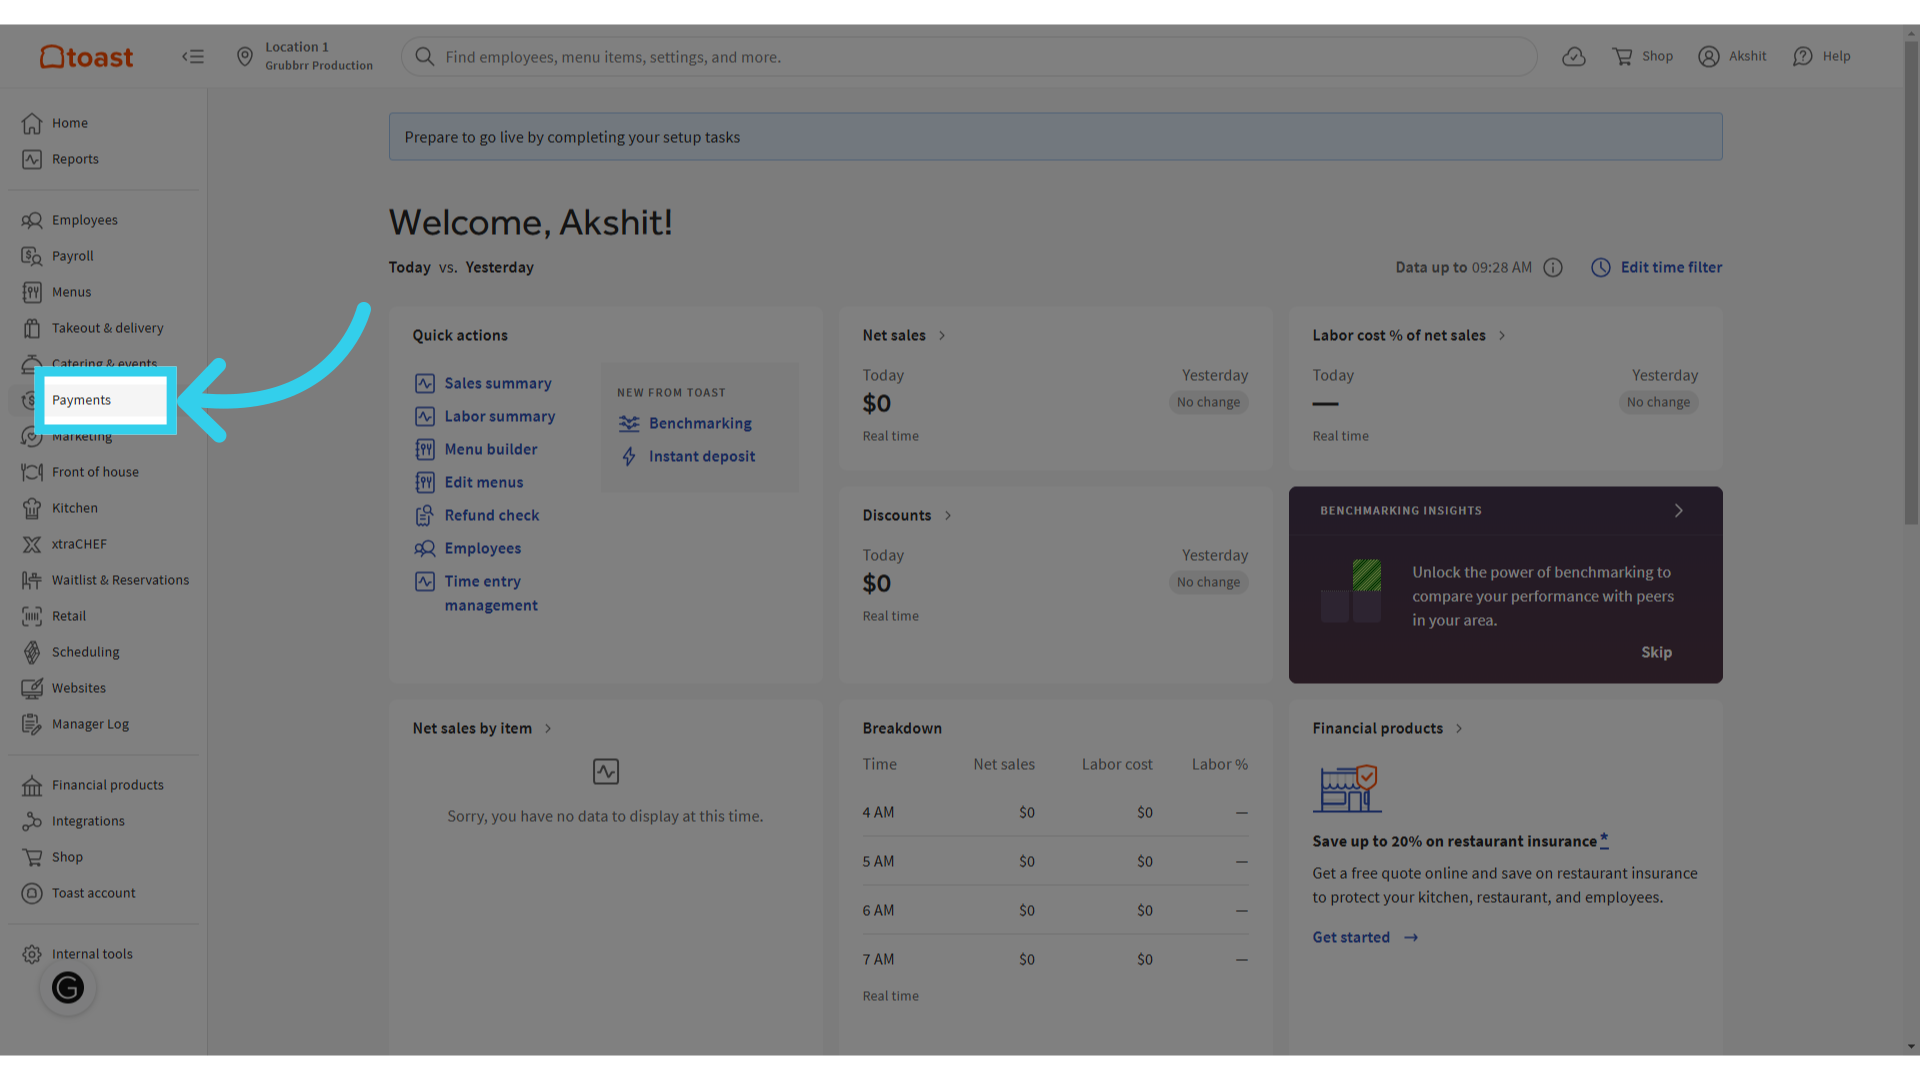
Task: Open the cloud sync status icon
Action: 1574,57
